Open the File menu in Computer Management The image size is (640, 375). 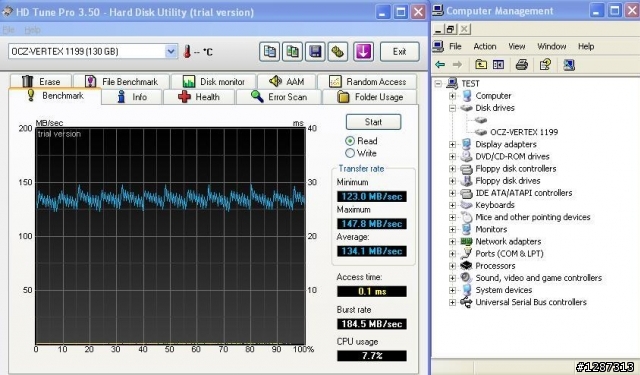(x=455, y=47)
